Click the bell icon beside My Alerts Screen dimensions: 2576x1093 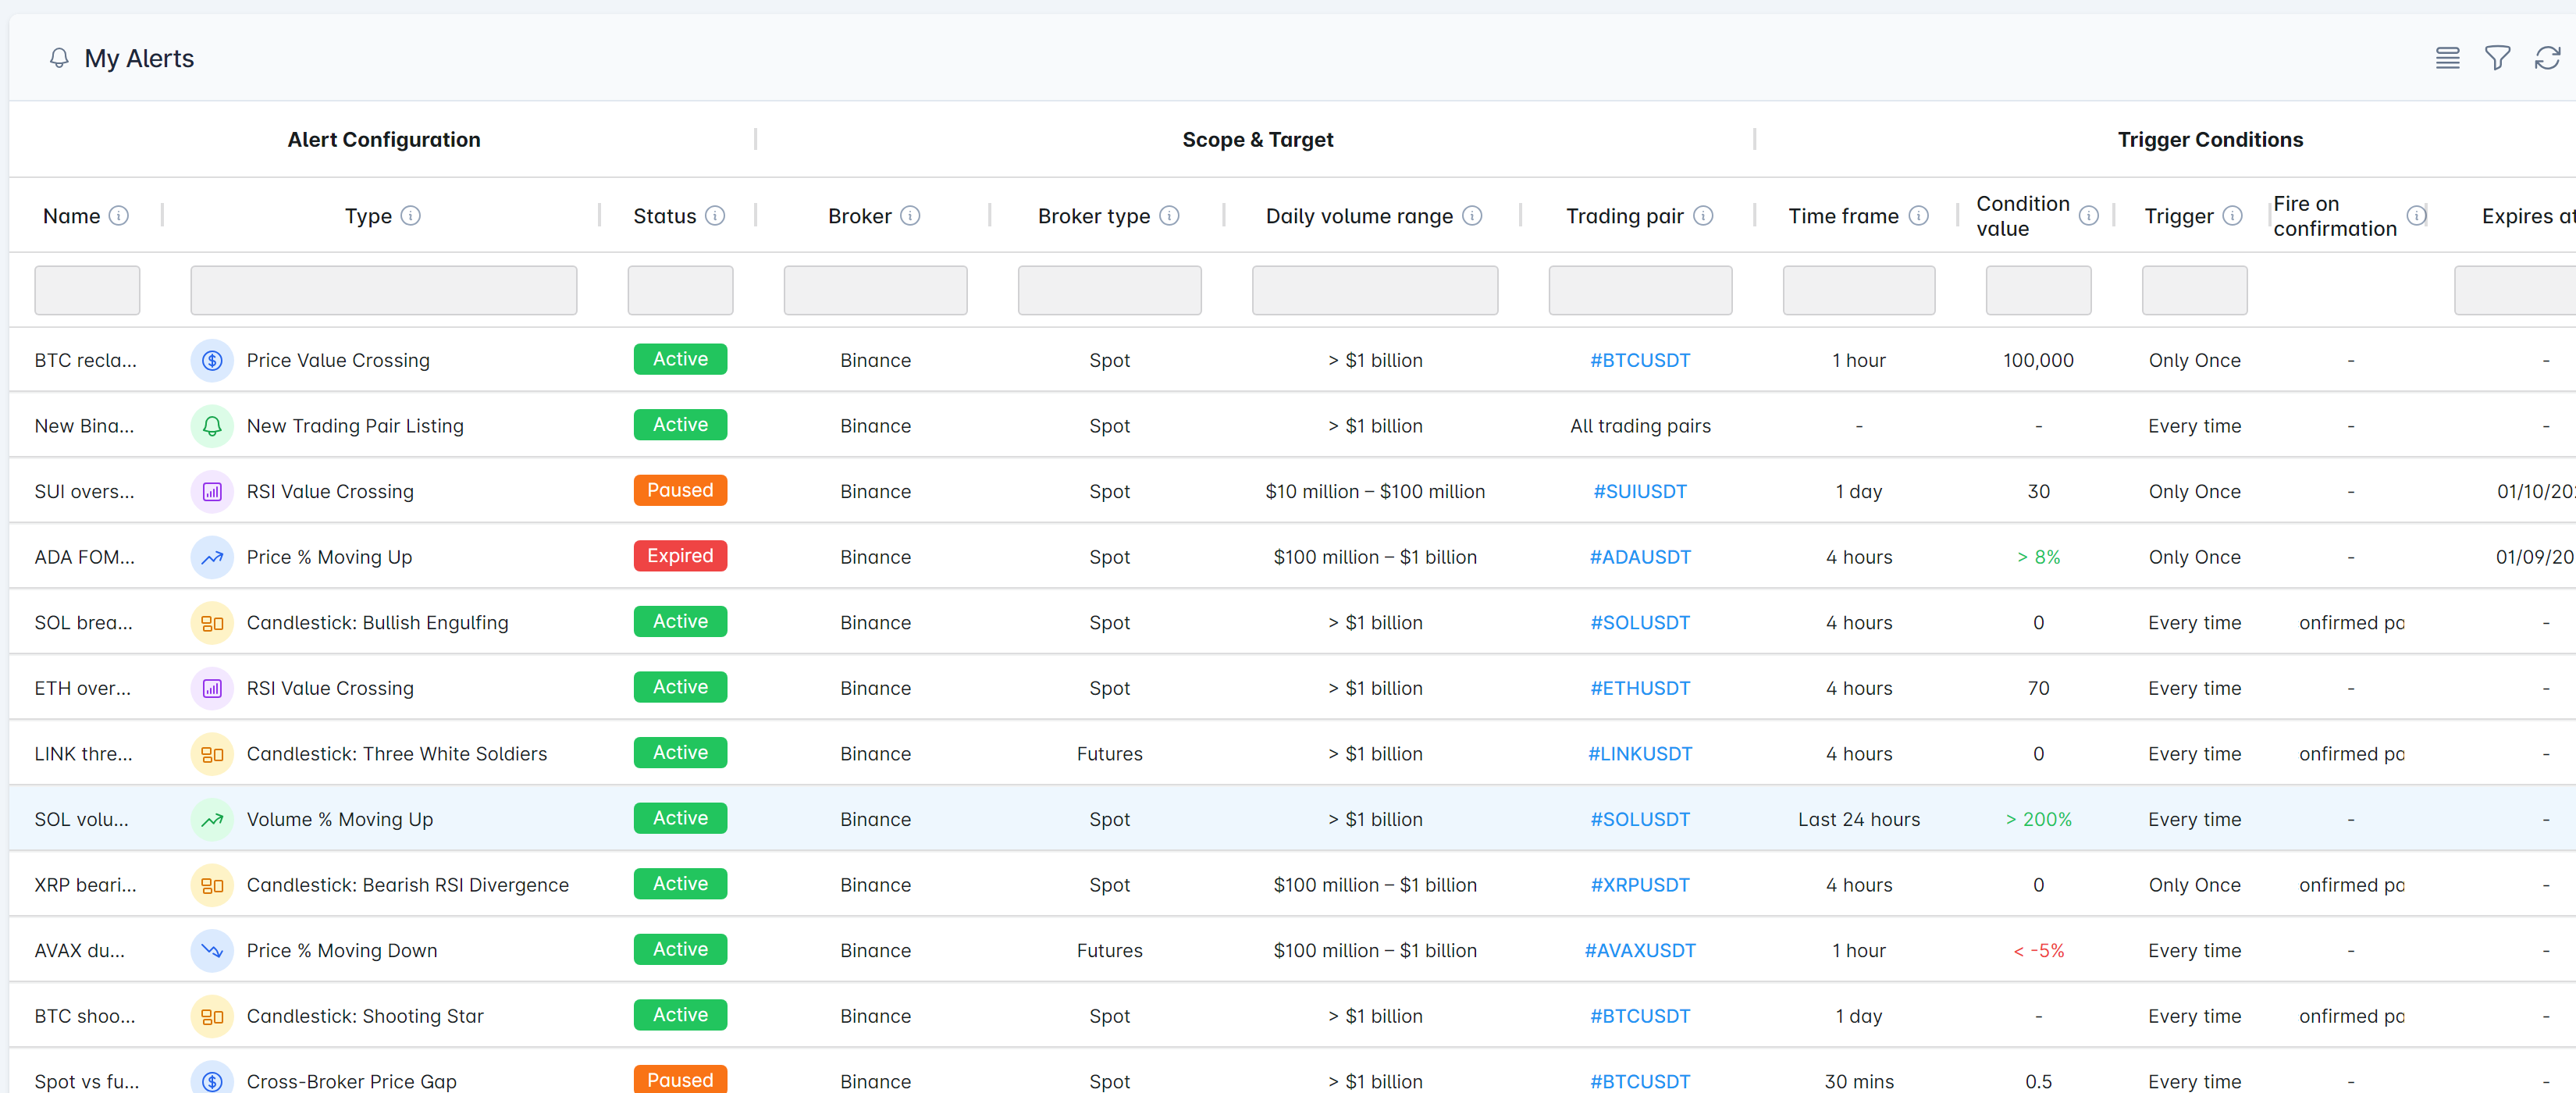coord(59,58)
